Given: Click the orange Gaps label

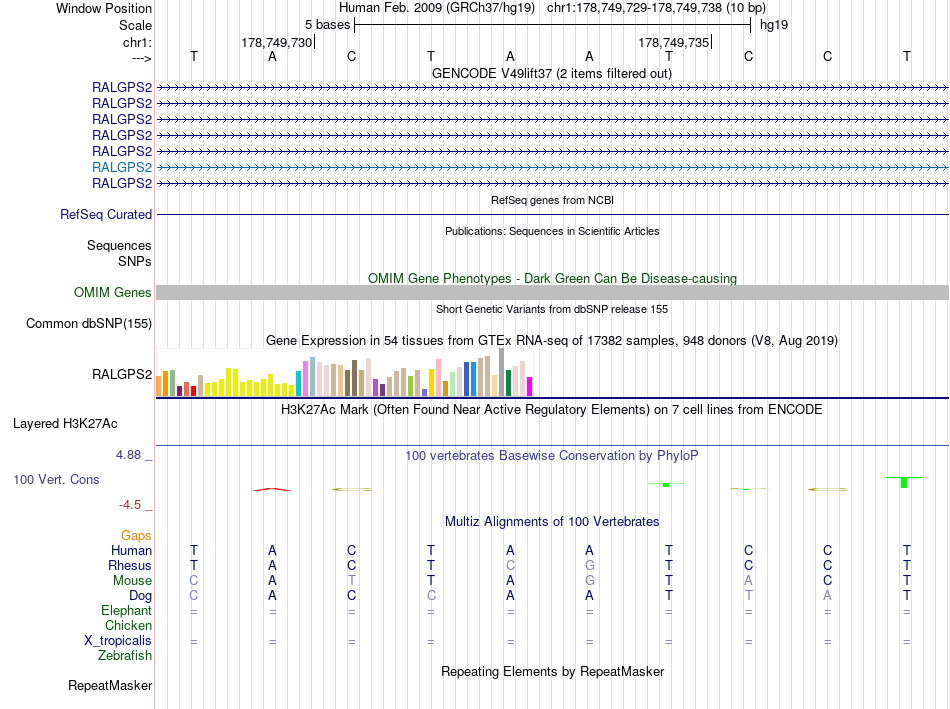Looking at the screenshot, I should pyautogui.click(x=136, y=536).
